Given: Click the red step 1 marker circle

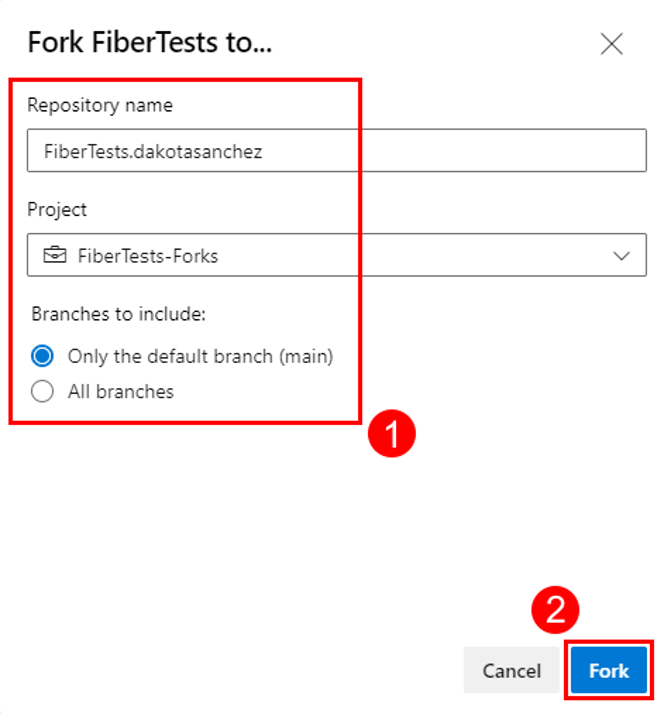Looking at the screenshot, I should pos(392,433).
